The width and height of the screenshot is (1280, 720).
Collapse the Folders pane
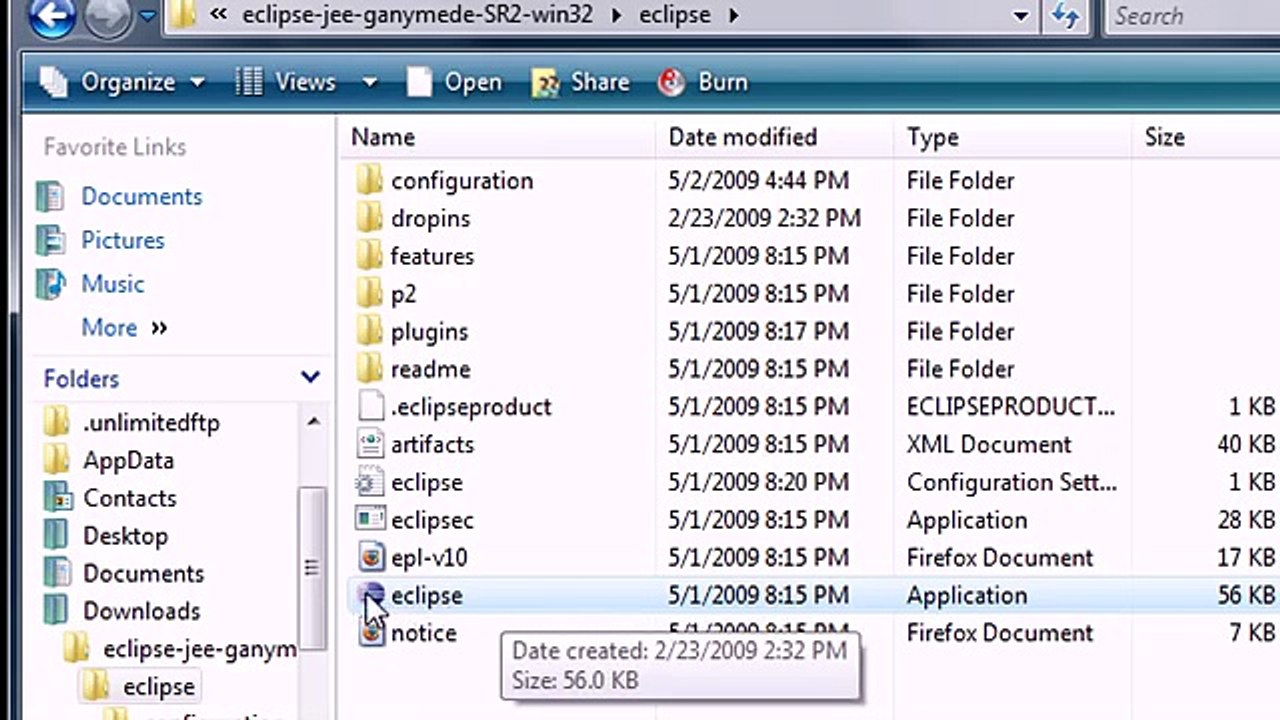click(310, 378)
